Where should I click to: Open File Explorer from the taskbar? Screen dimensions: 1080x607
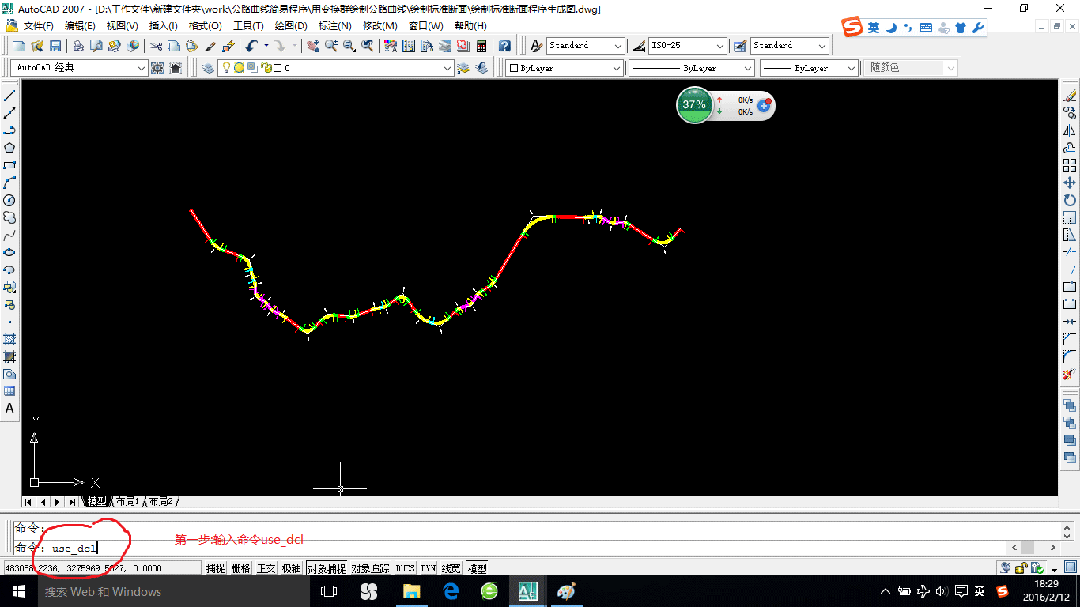pos(411,591)
